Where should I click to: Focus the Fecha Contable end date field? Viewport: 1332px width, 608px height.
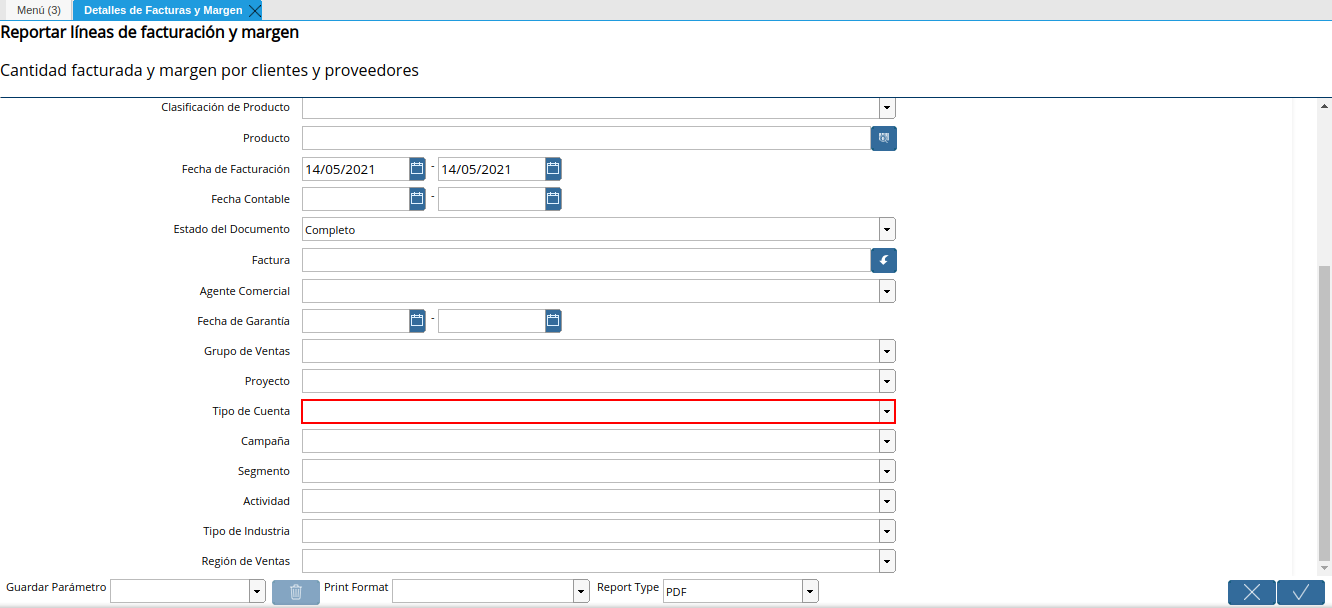tap(491, 199)
